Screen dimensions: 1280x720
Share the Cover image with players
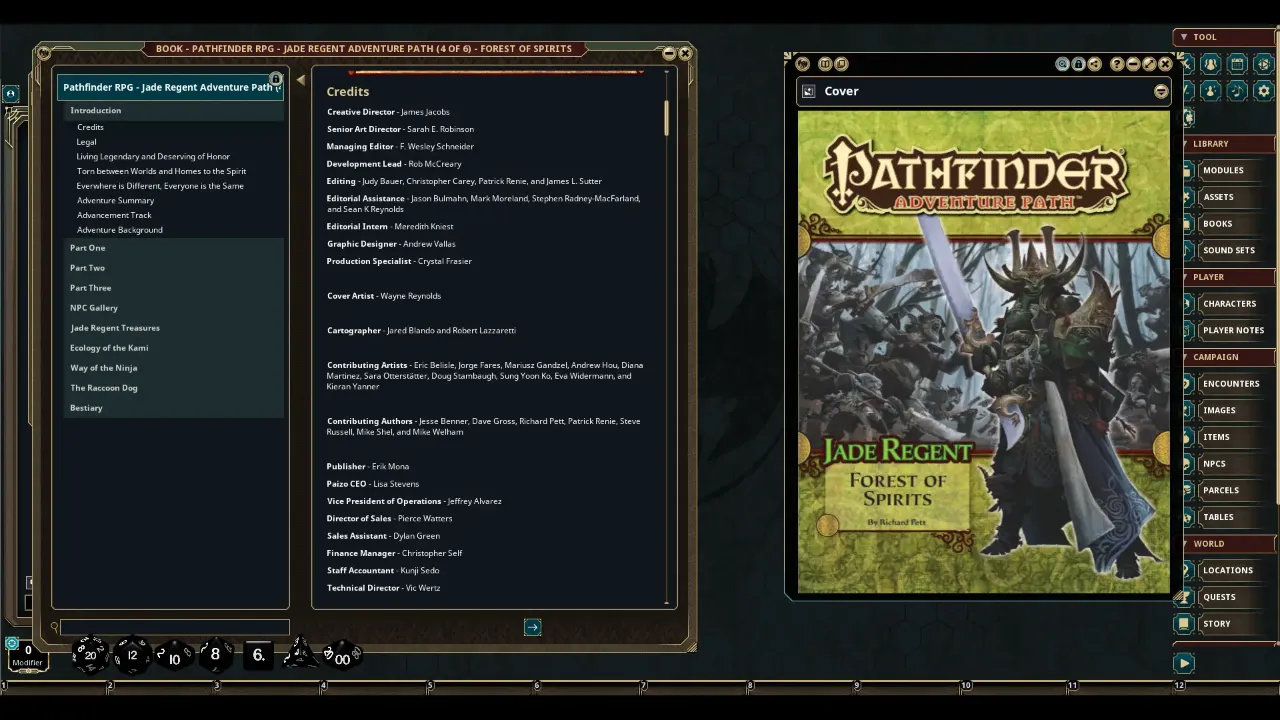(x=1094, y=64)
